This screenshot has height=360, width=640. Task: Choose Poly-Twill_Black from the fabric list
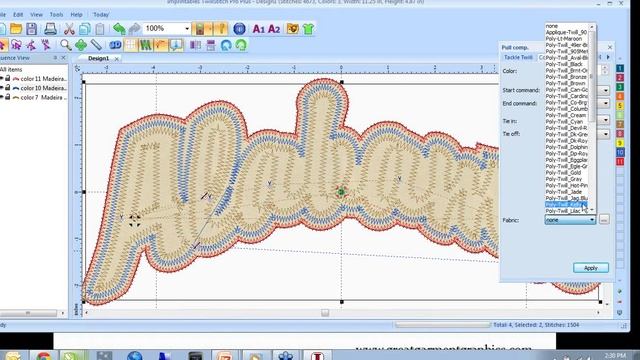coord(564,64)
